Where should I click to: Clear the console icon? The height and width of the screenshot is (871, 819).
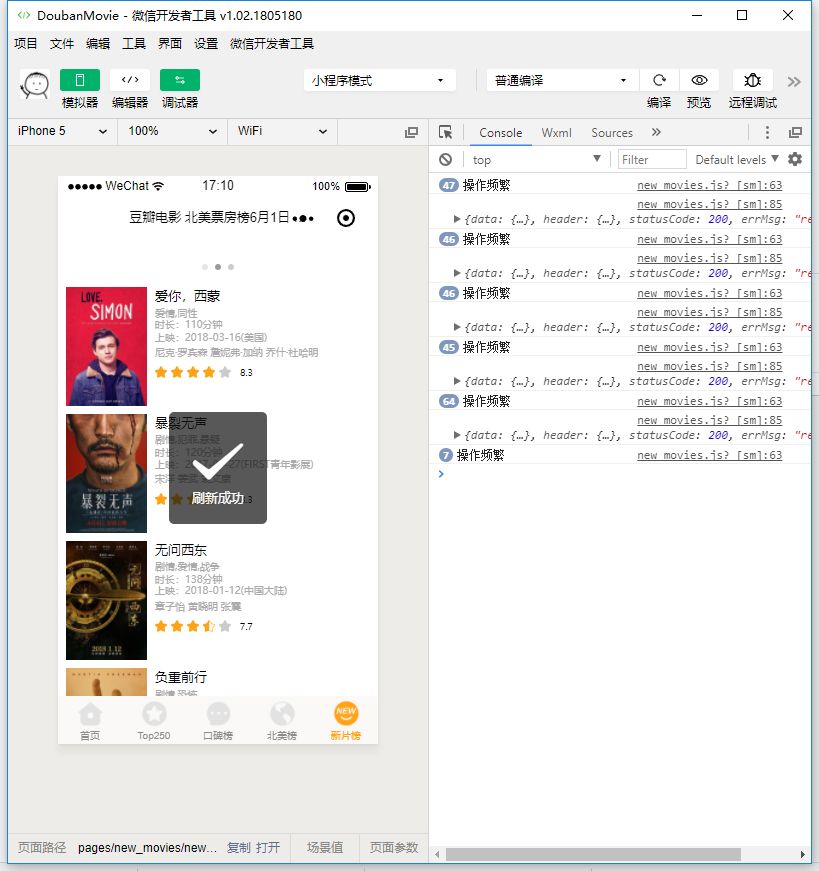click(x=446, y=160)
